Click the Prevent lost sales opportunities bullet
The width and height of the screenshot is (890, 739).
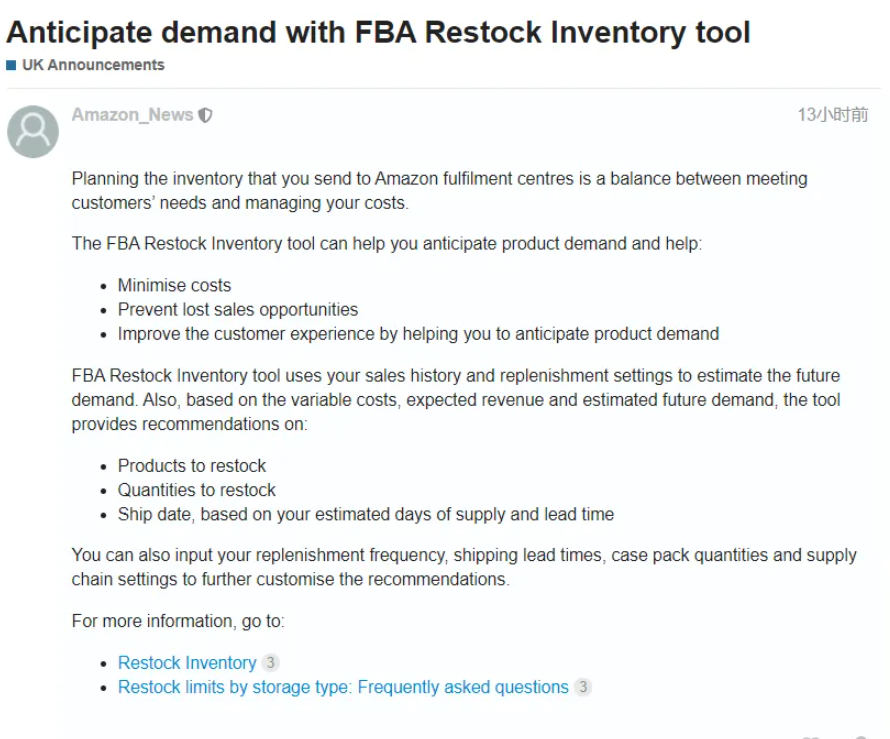tap(238, 309)
